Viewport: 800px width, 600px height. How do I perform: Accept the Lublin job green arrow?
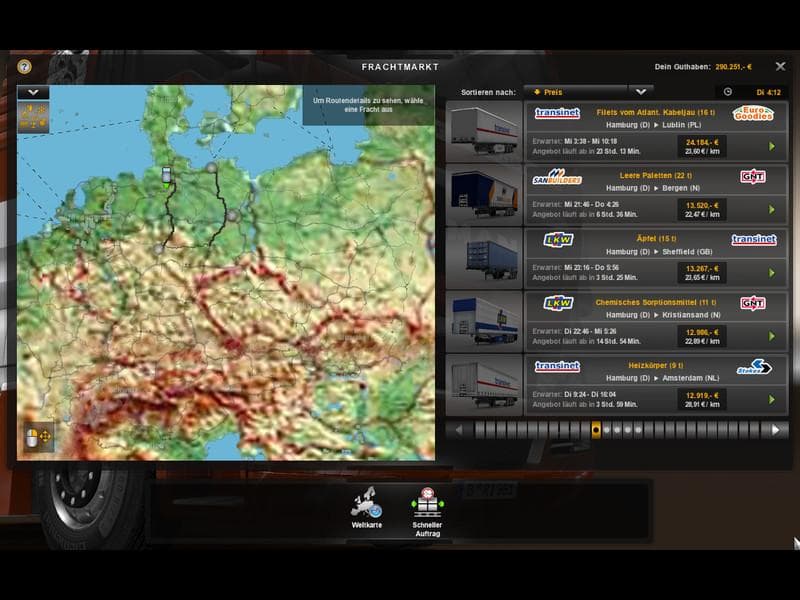pos(772,146)
